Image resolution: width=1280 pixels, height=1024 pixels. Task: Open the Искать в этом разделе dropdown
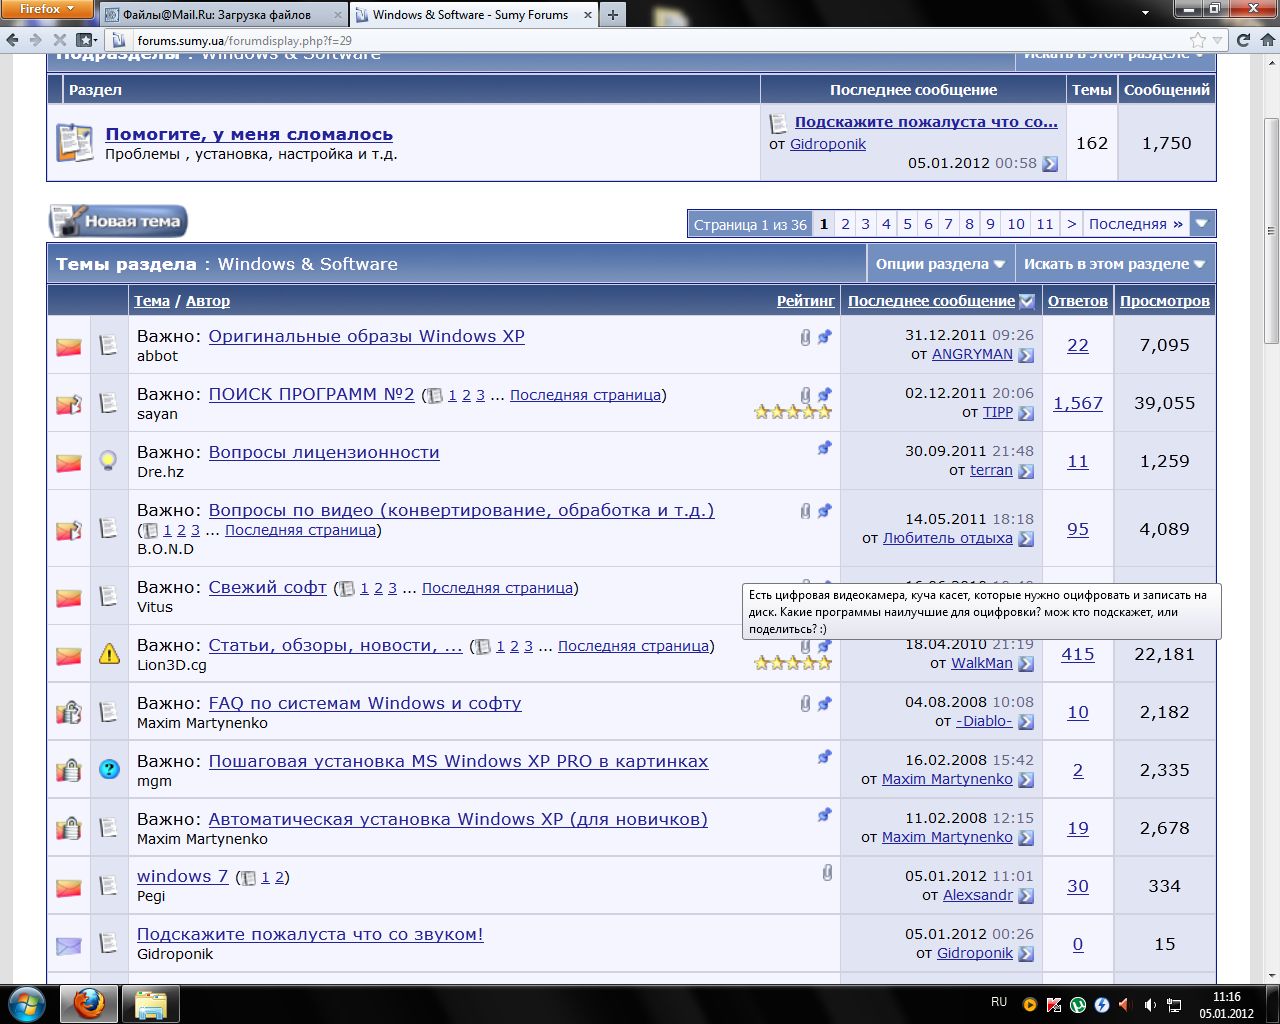point(1114,264)
